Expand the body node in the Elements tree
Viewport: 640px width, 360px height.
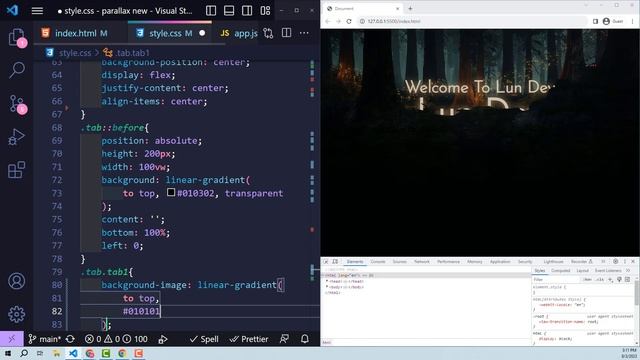click(327, 287)
